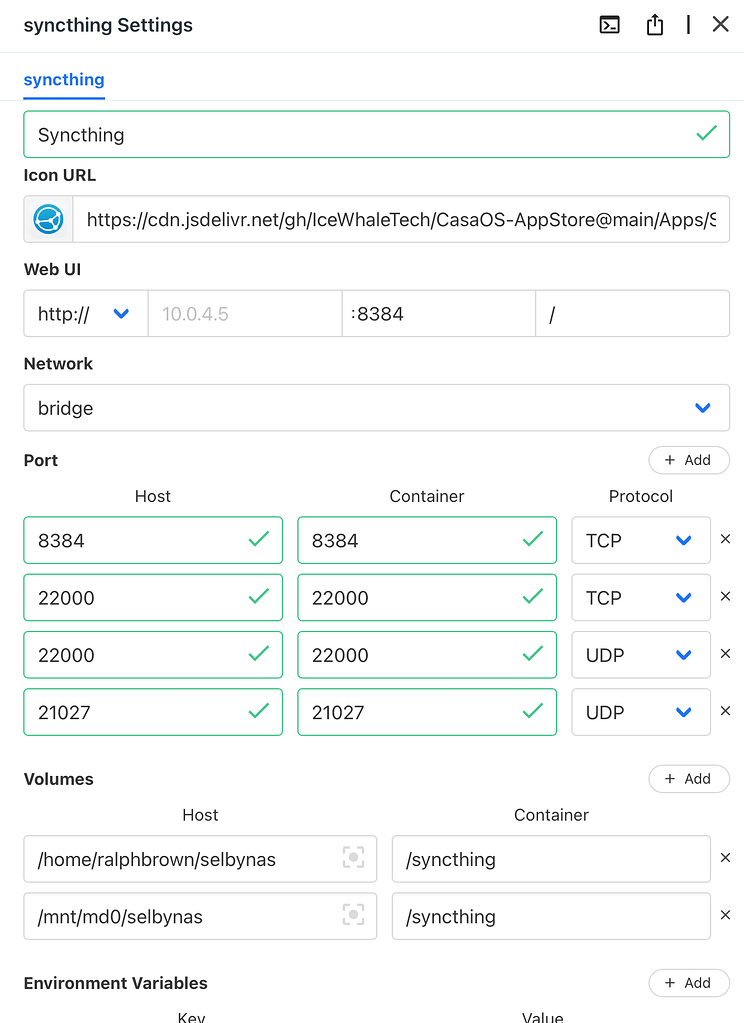Open the terminal console icon
744x1023 pixels.
609,25
